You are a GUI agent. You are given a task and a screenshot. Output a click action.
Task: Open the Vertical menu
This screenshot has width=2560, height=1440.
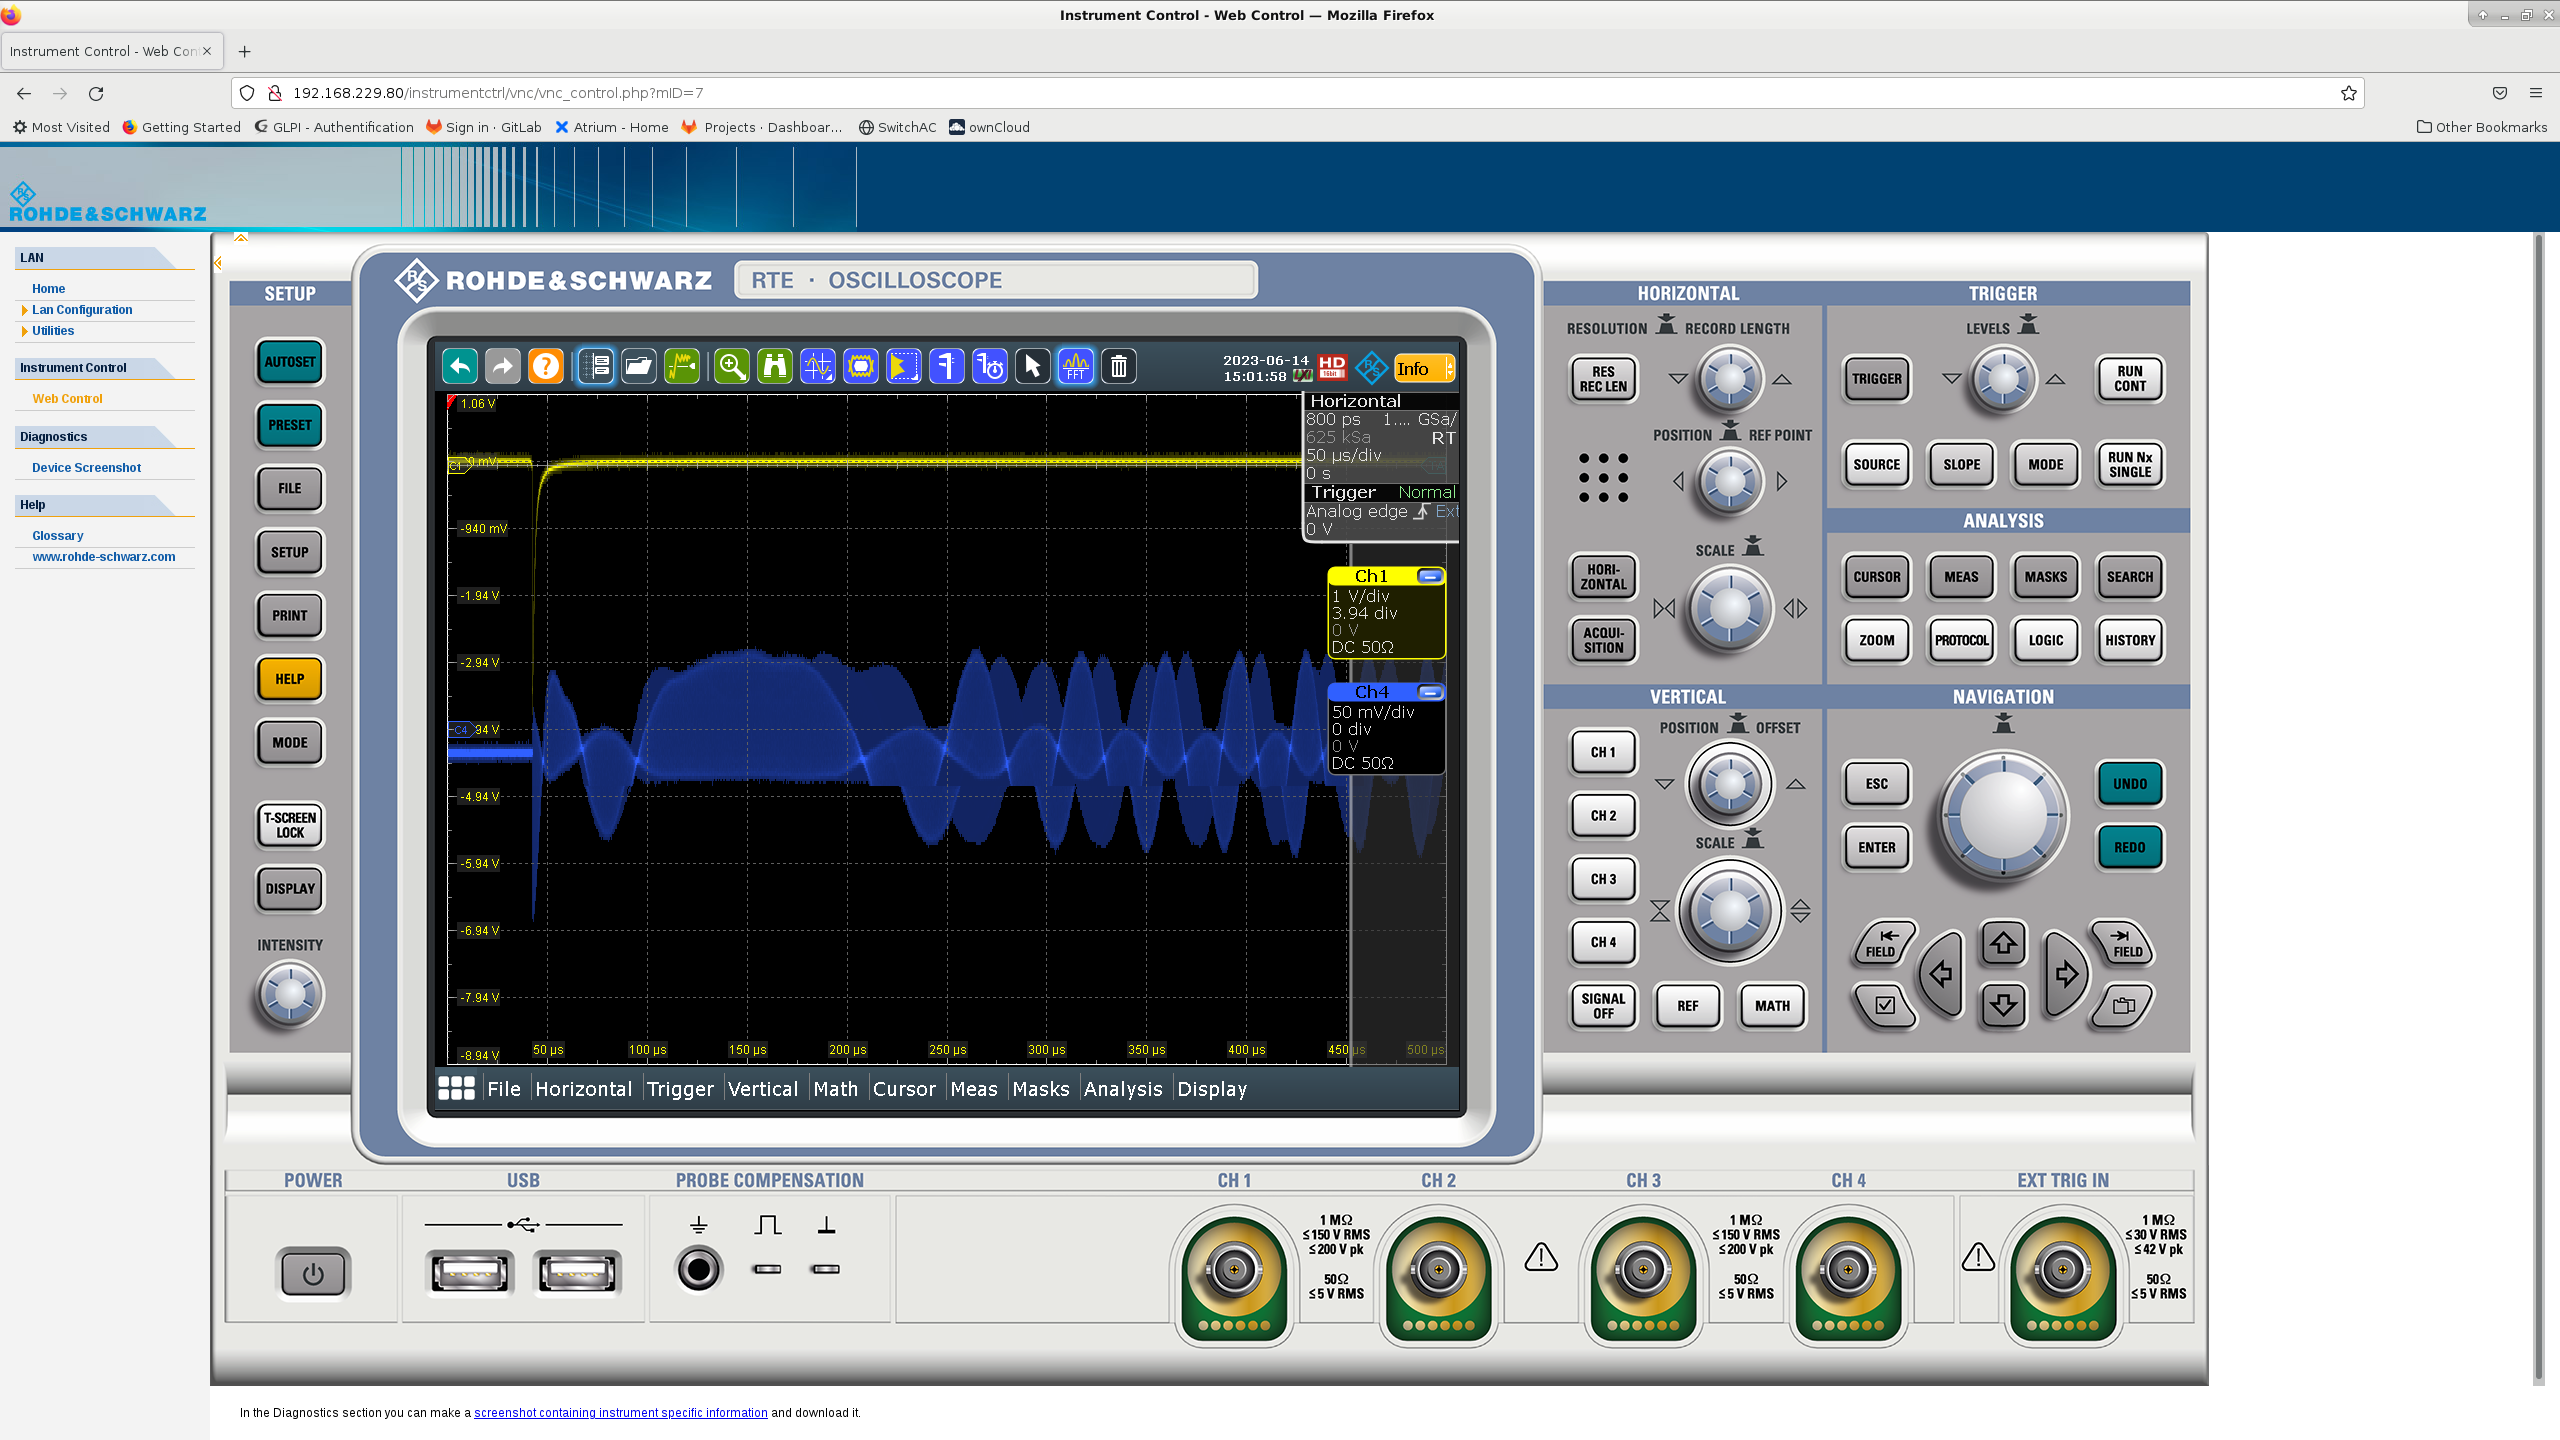(x=763, y=1089)
